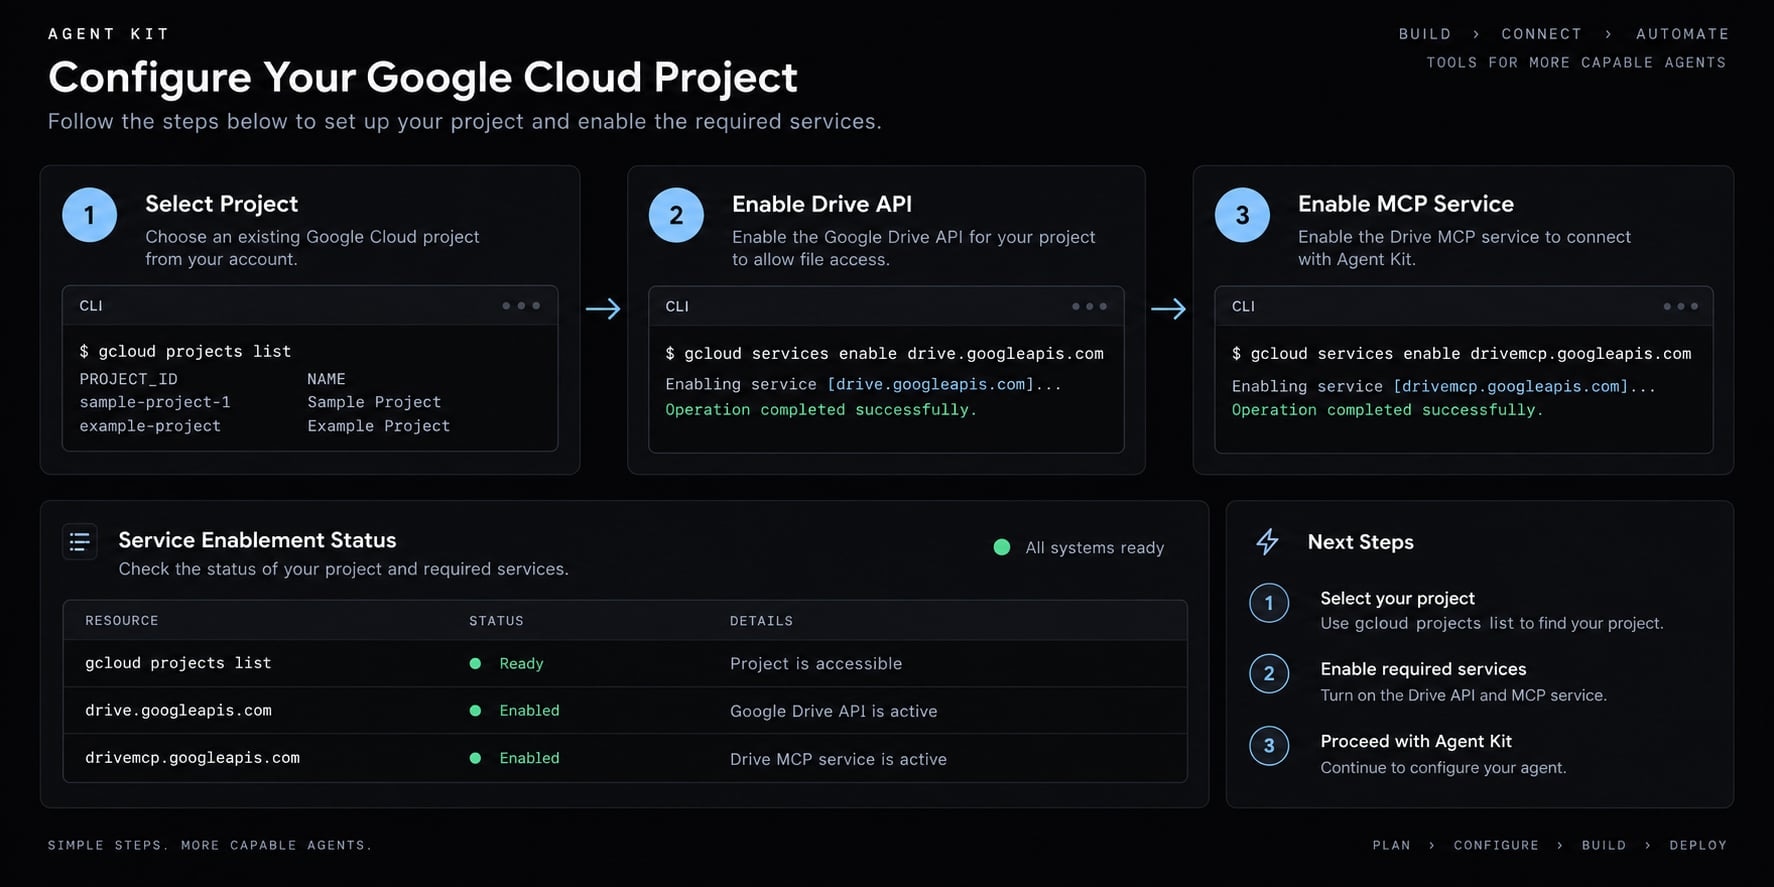This screenshot has width=1774, height=887.
Task: Click 'Operation completed successfully.' in MCP Service card
Action: click(x=1387, y=410)
